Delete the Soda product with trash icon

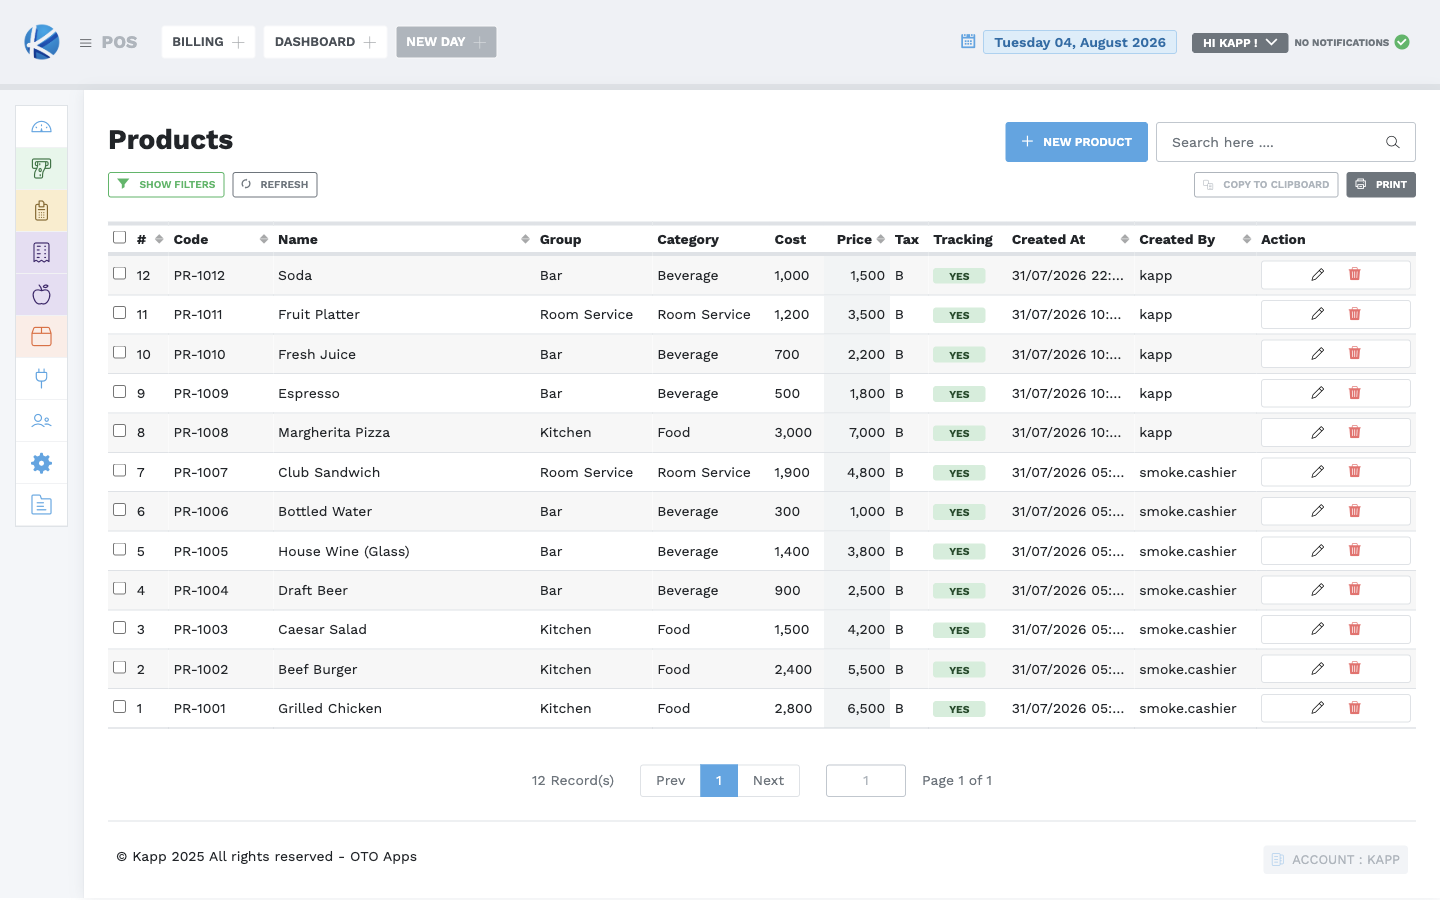pos(1355,275)
